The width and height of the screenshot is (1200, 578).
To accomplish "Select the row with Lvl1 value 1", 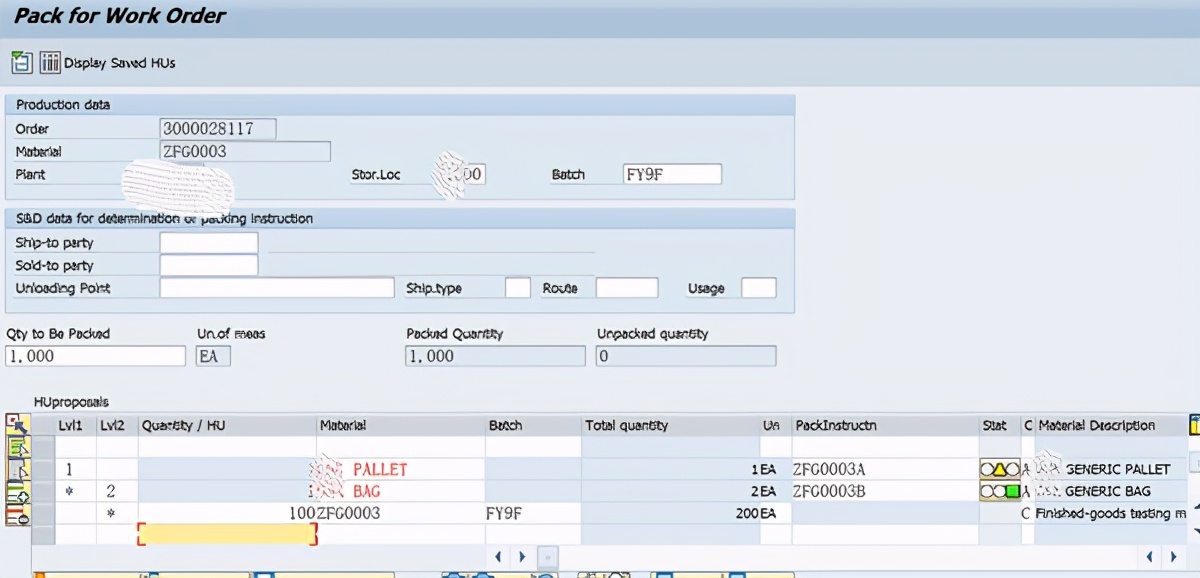I will click(44, 469).
